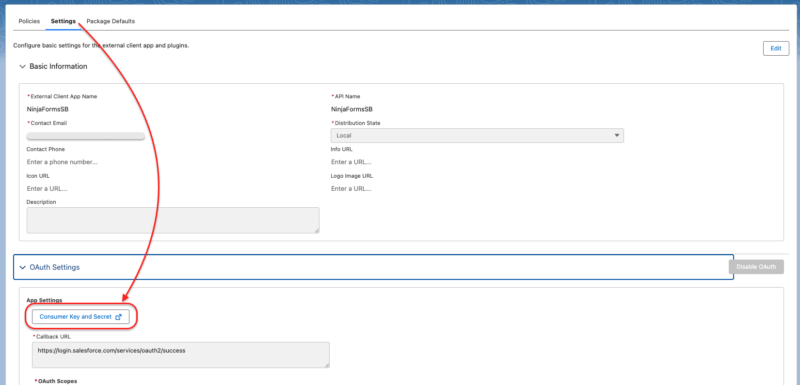
Task: Open the Package Defaults tab
Action: pyautogui.click(x=111, y=21)
